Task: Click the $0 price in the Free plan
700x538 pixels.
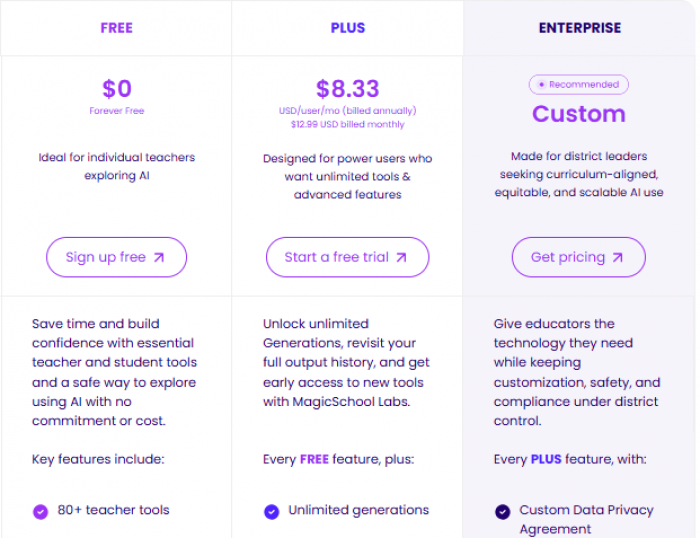Action: (x=116, y=88)
